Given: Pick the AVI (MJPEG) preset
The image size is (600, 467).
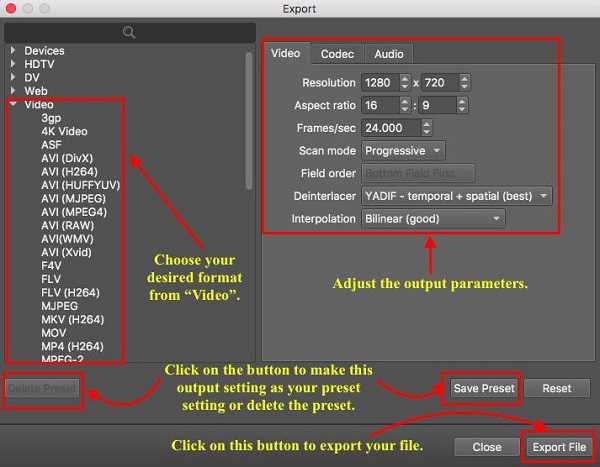Looking at the screenshot, I should [73, 198].
